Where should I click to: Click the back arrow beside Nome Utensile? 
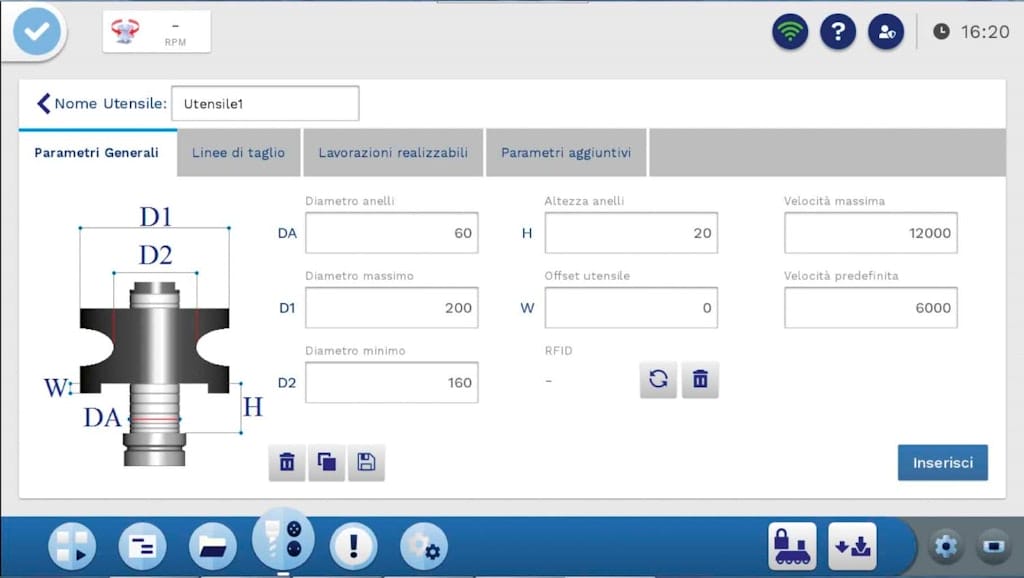pyautogui.click(x=43, y=103)
